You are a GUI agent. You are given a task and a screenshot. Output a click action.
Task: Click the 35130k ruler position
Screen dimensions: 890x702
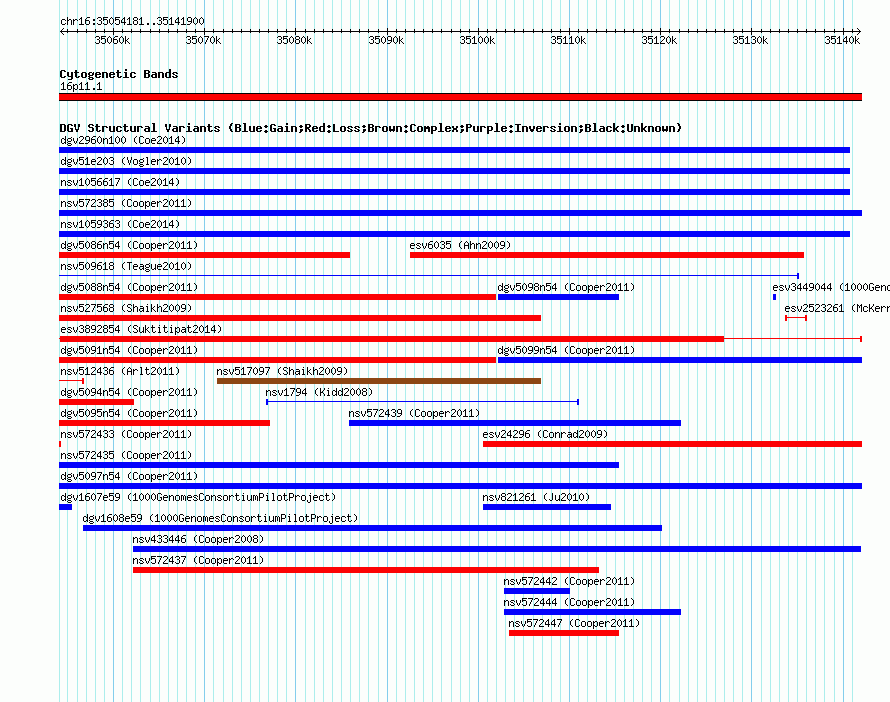(x=750, y=40)
